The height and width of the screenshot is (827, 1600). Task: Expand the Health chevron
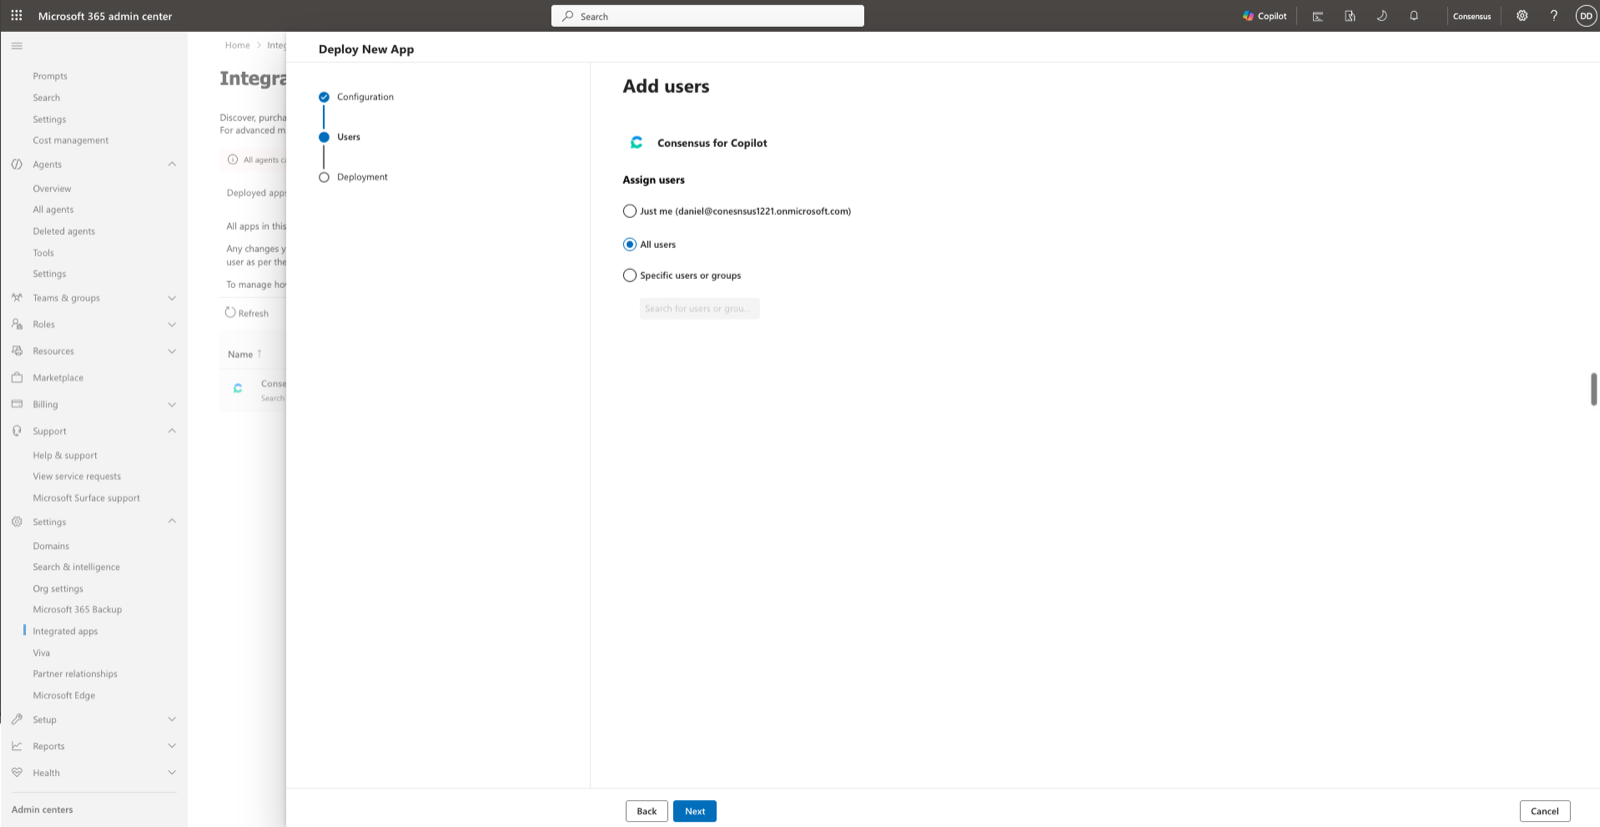click(172, 773)
